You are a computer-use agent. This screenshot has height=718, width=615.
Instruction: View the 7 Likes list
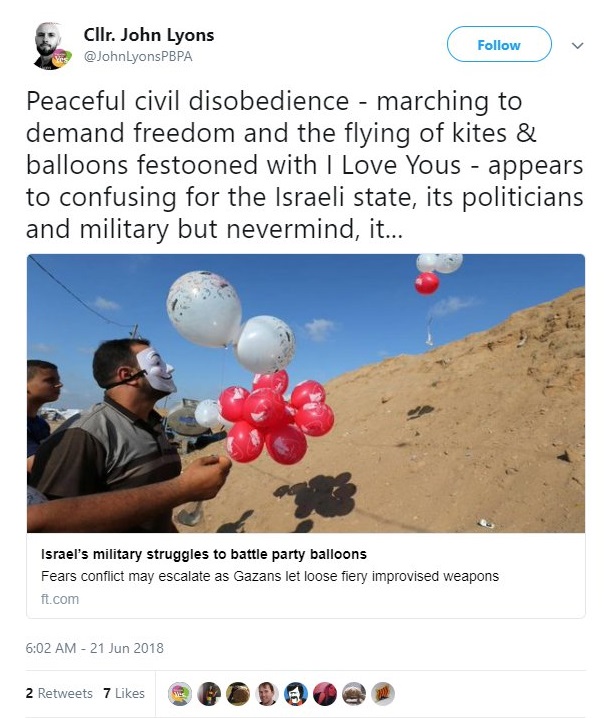(124, 693)
